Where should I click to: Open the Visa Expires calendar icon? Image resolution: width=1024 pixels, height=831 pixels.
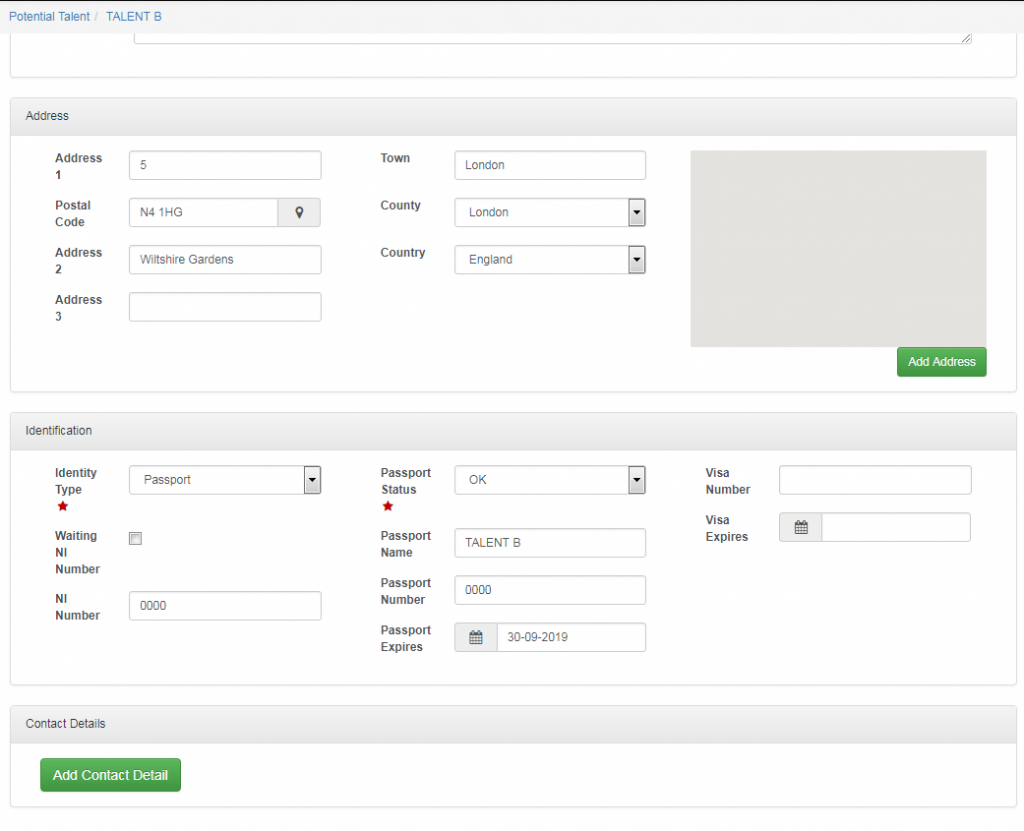point(801,527)
